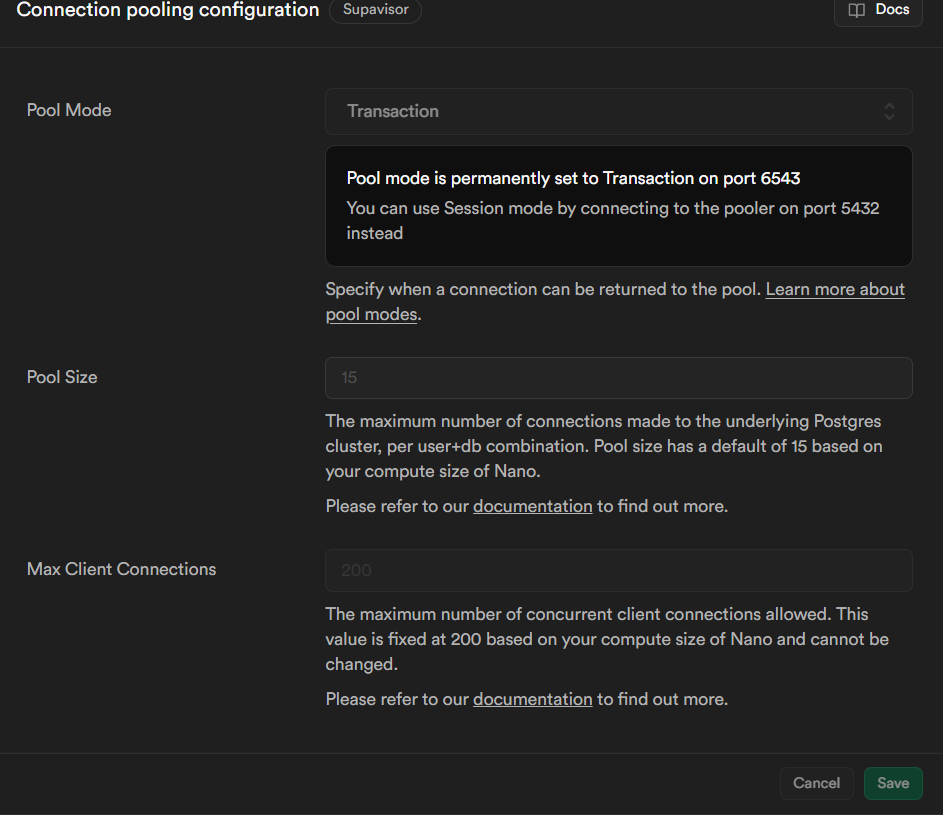Click the Pool size default of 15 description
943x815 pixels.
[604, 445]
